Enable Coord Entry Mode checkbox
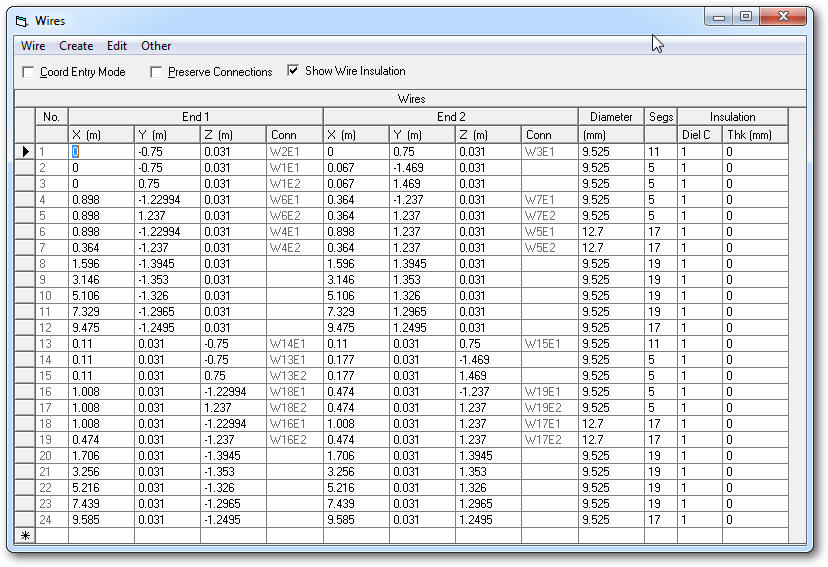The height and width of the screenshot is (567, 828). 28,72
